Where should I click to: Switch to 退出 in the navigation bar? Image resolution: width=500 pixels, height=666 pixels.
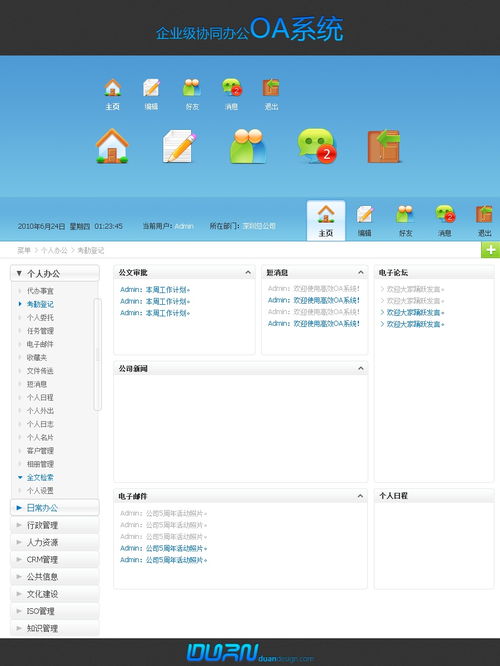tap(484, 220)
